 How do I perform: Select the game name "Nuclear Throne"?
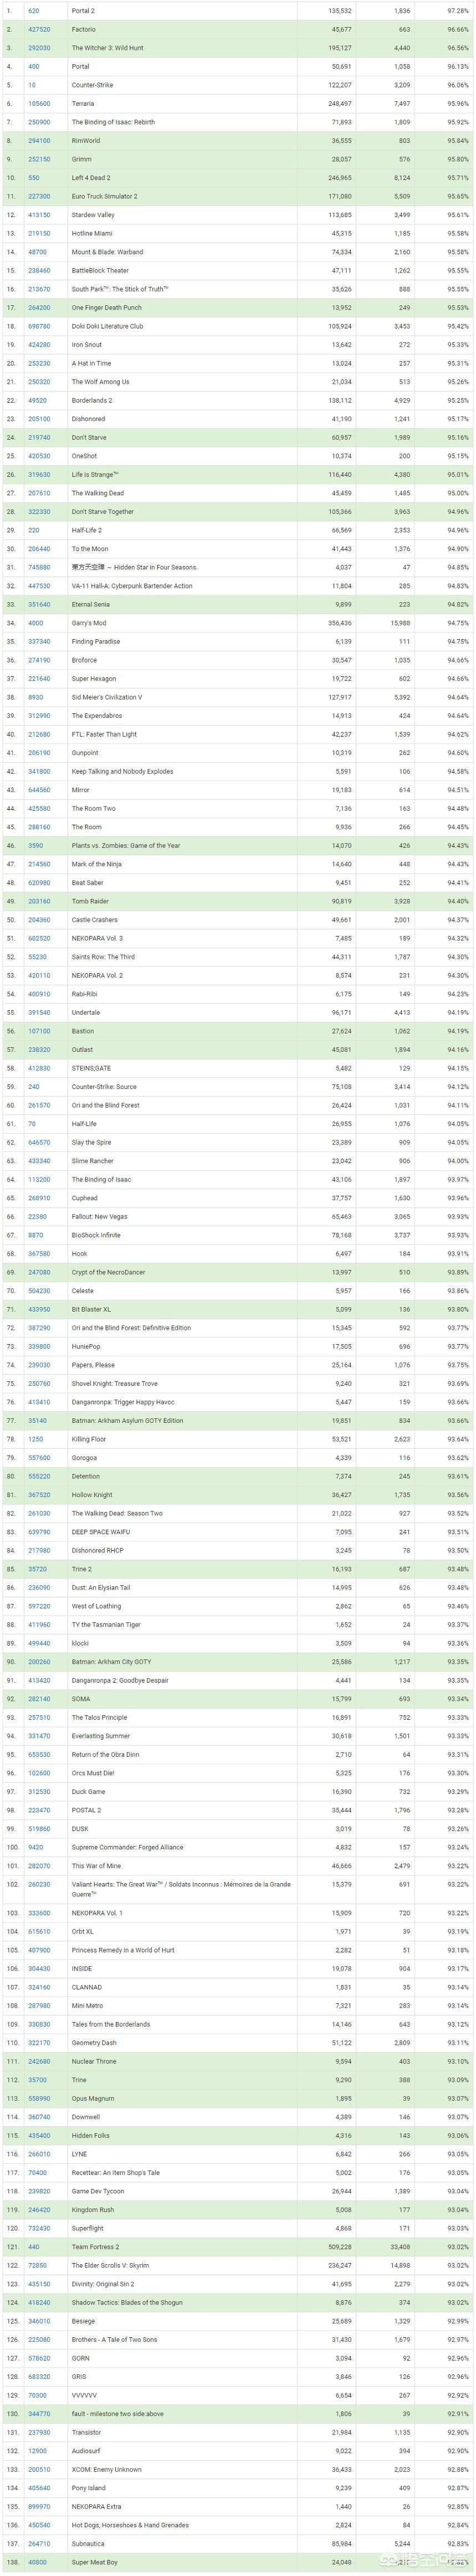coord(94,2062)
